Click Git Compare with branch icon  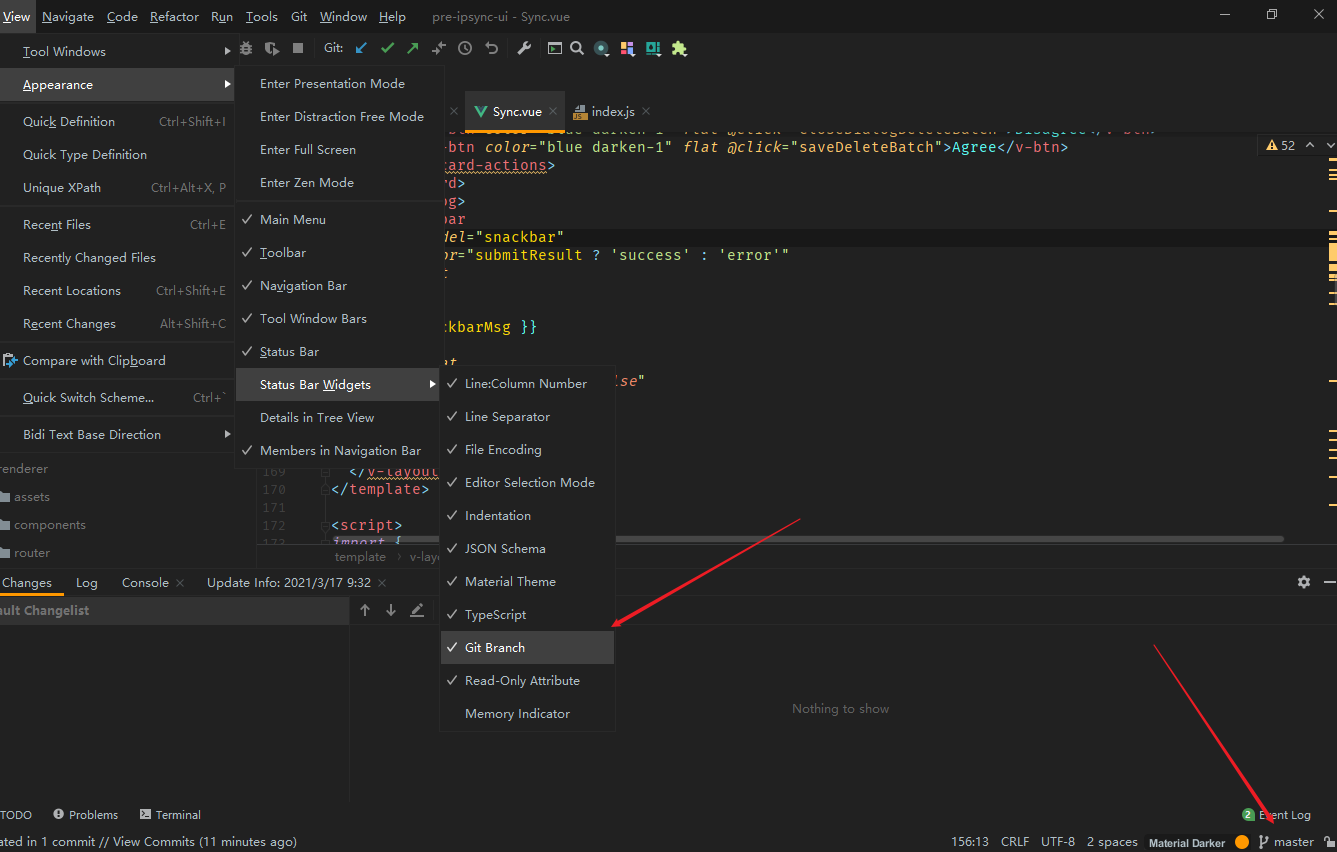(x=439, y=48)
